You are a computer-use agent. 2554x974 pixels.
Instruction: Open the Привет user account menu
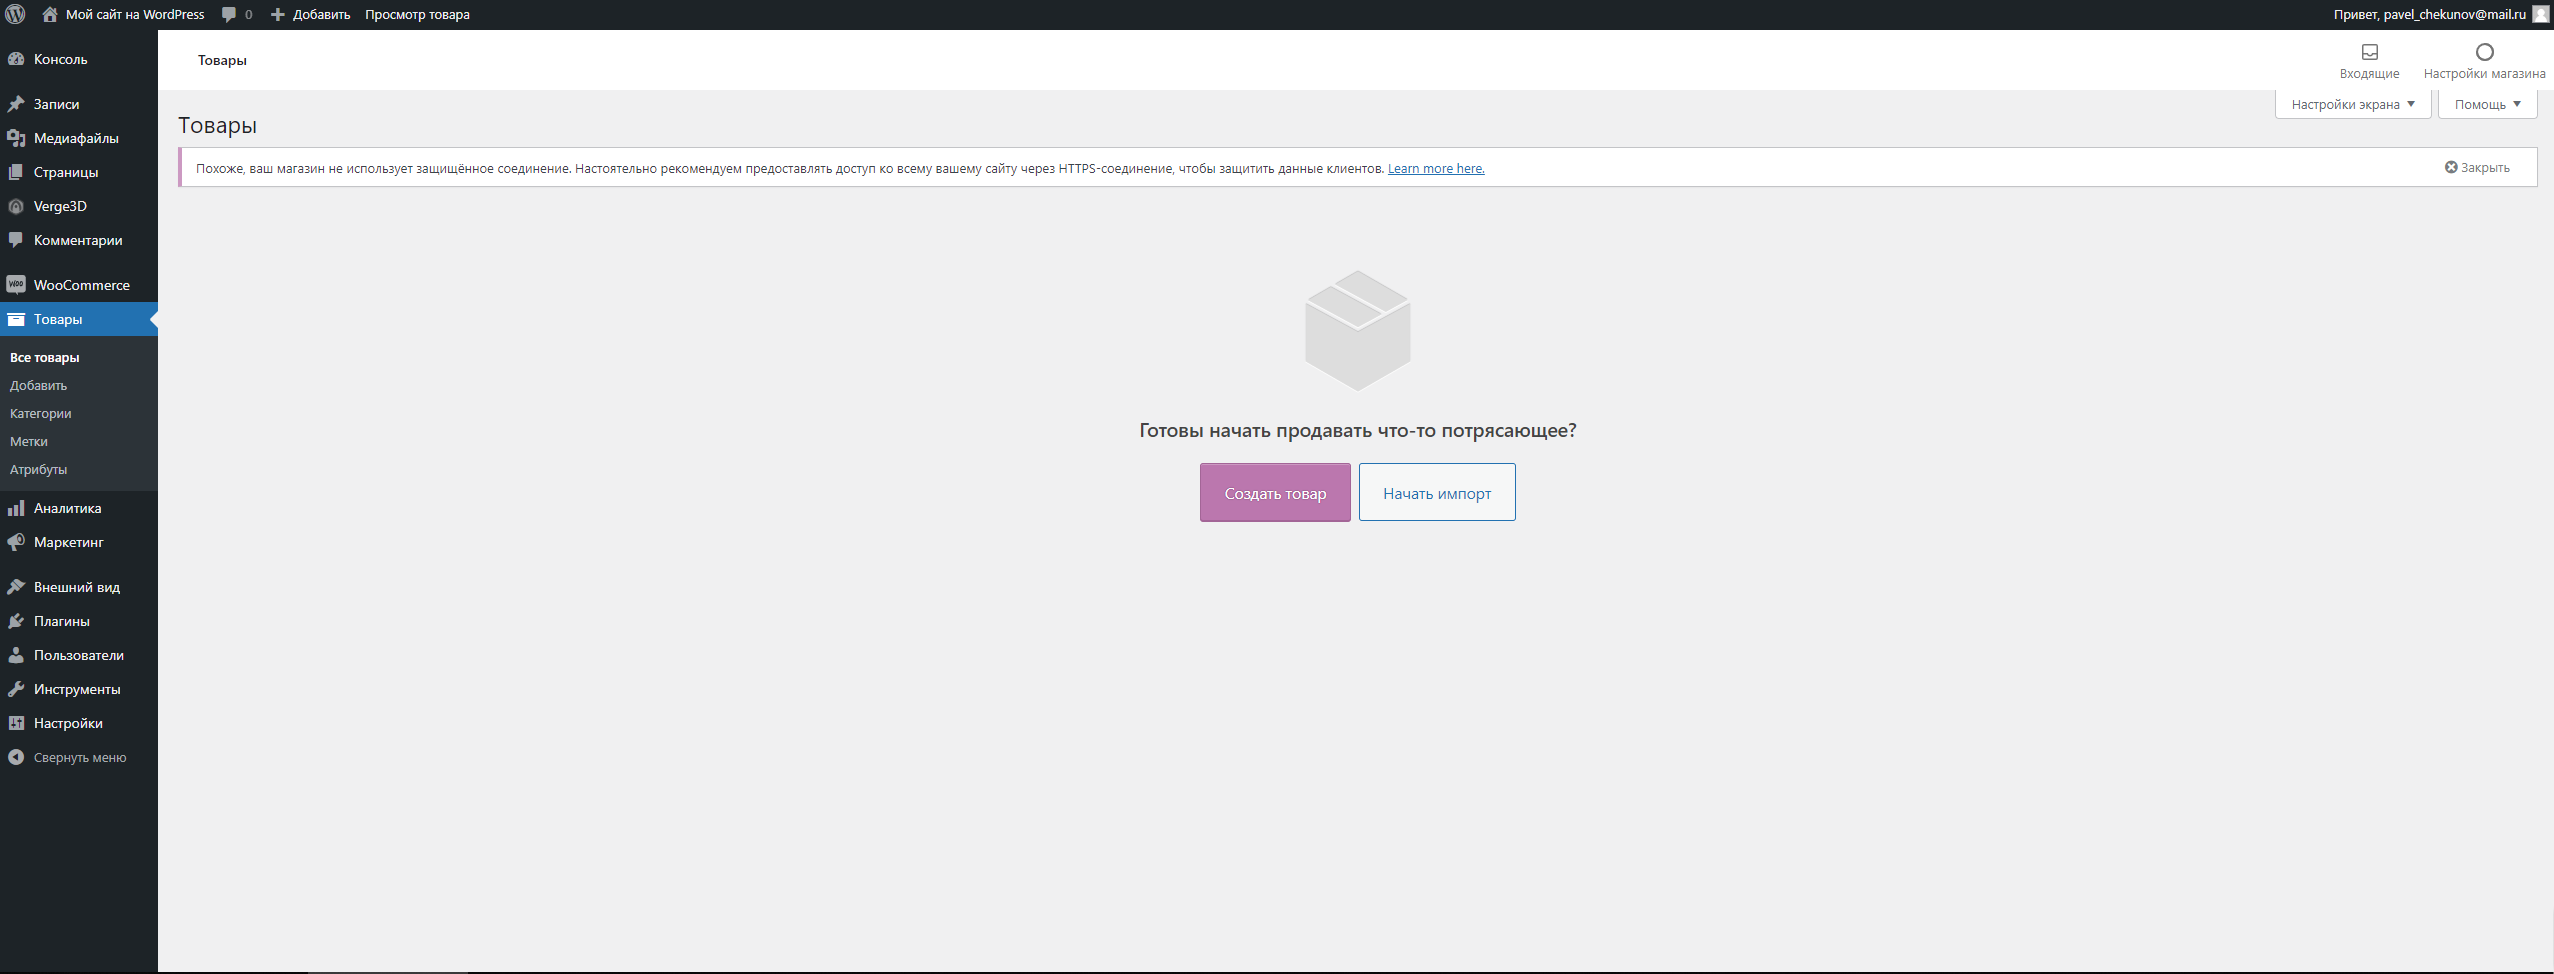(x=2441, y=14)
